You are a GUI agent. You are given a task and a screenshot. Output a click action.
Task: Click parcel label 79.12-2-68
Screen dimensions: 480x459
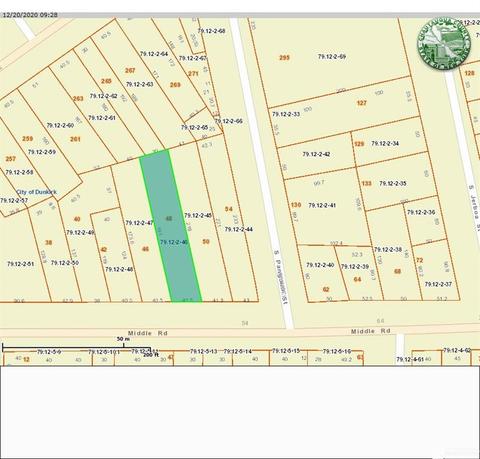tap(211, 31)
